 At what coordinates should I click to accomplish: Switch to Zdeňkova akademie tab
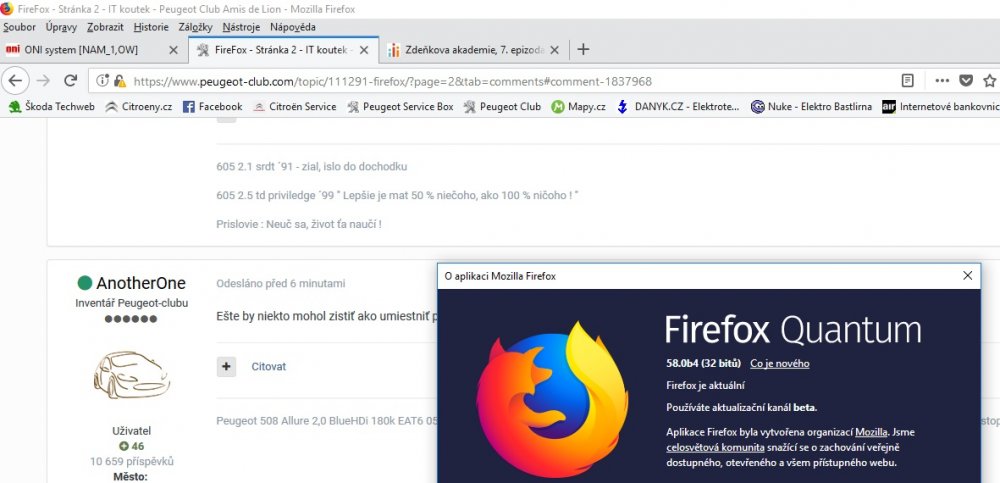[474, 50]
